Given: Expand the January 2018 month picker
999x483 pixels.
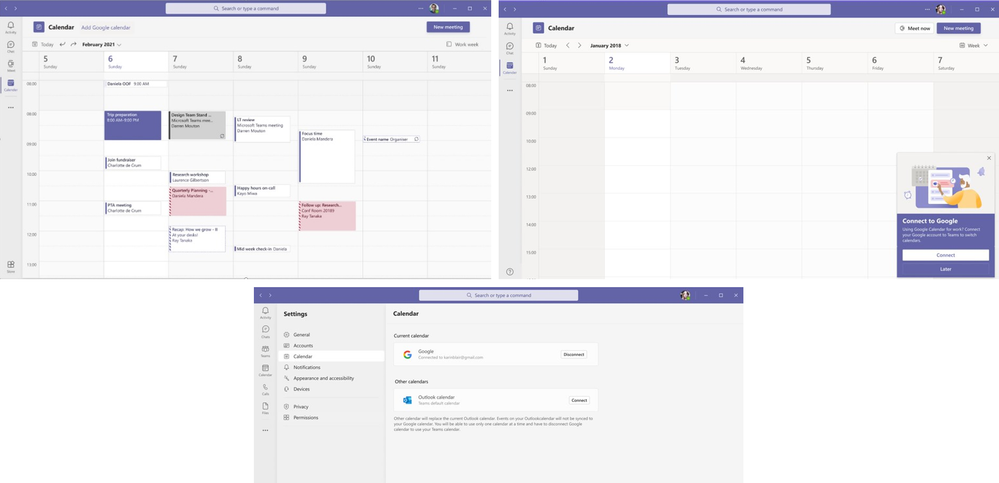Looking at the screenshot, I should coord(610,45).
